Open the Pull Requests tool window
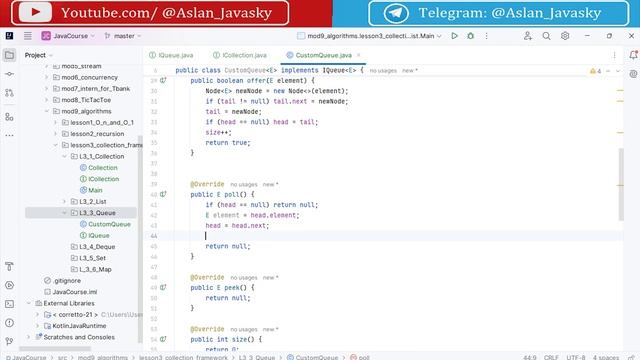Screen dimensions: 640x360 click(x=9, y=93)
